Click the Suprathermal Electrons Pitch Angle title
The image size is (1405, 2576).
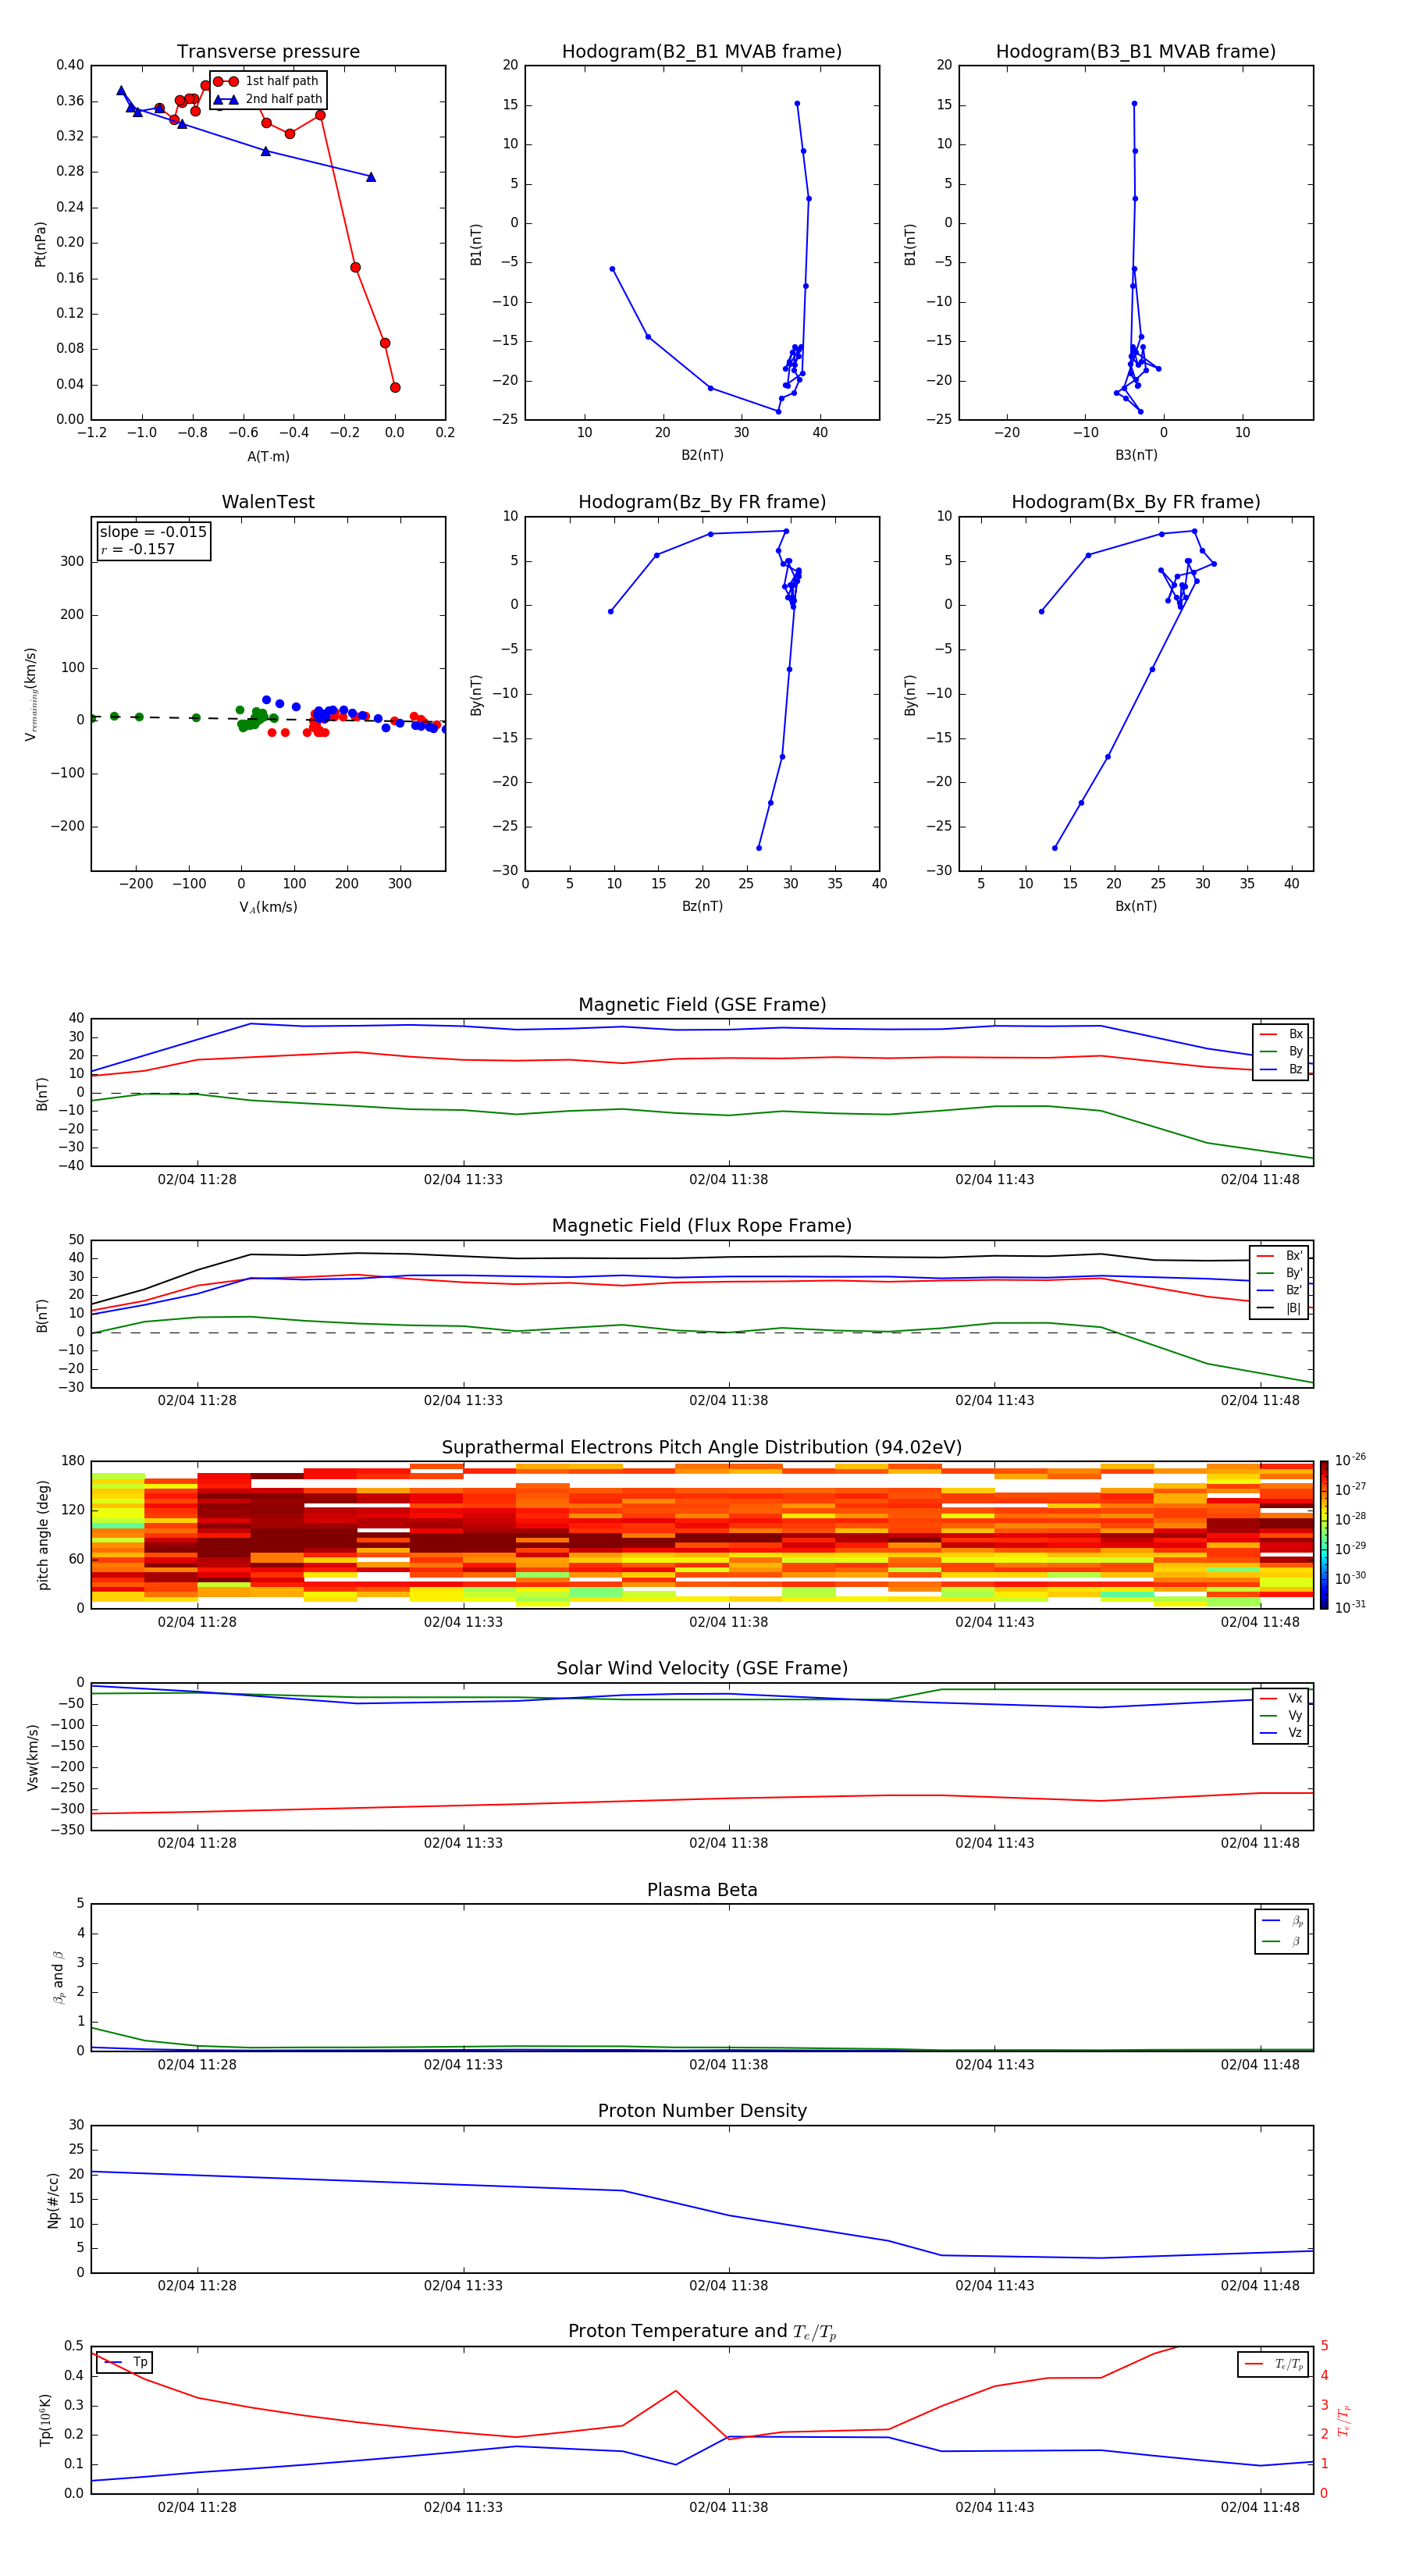point(702,1448)
